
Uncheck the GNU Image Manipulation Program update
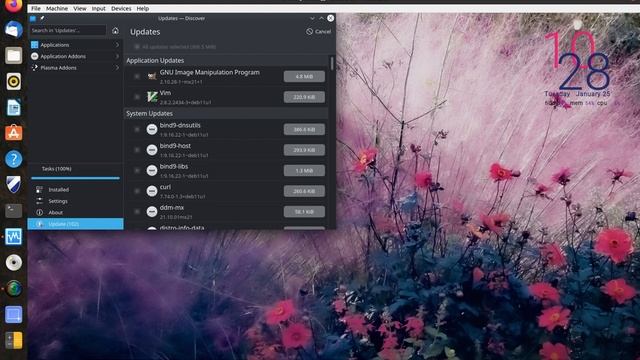click(x=137, y=76)
